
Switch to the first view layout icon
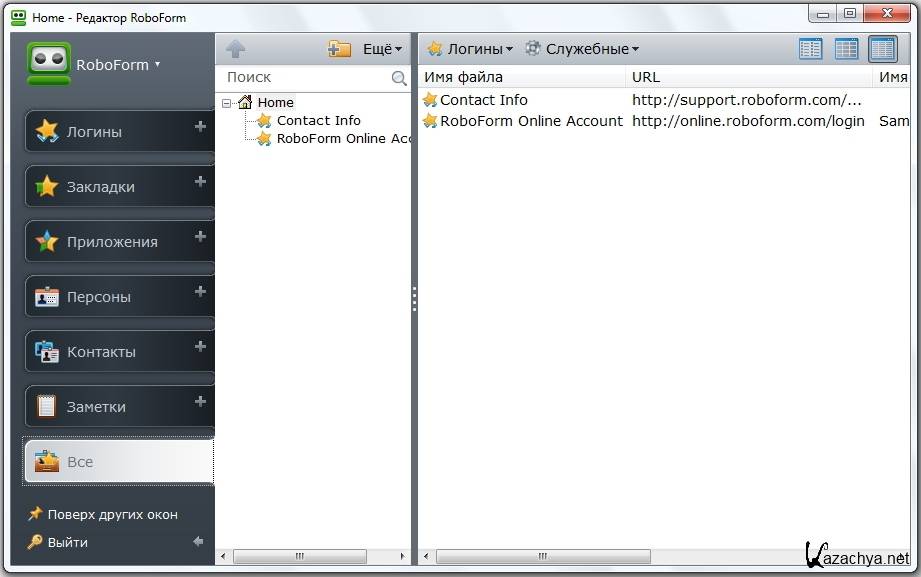click(x=810, y=49)
